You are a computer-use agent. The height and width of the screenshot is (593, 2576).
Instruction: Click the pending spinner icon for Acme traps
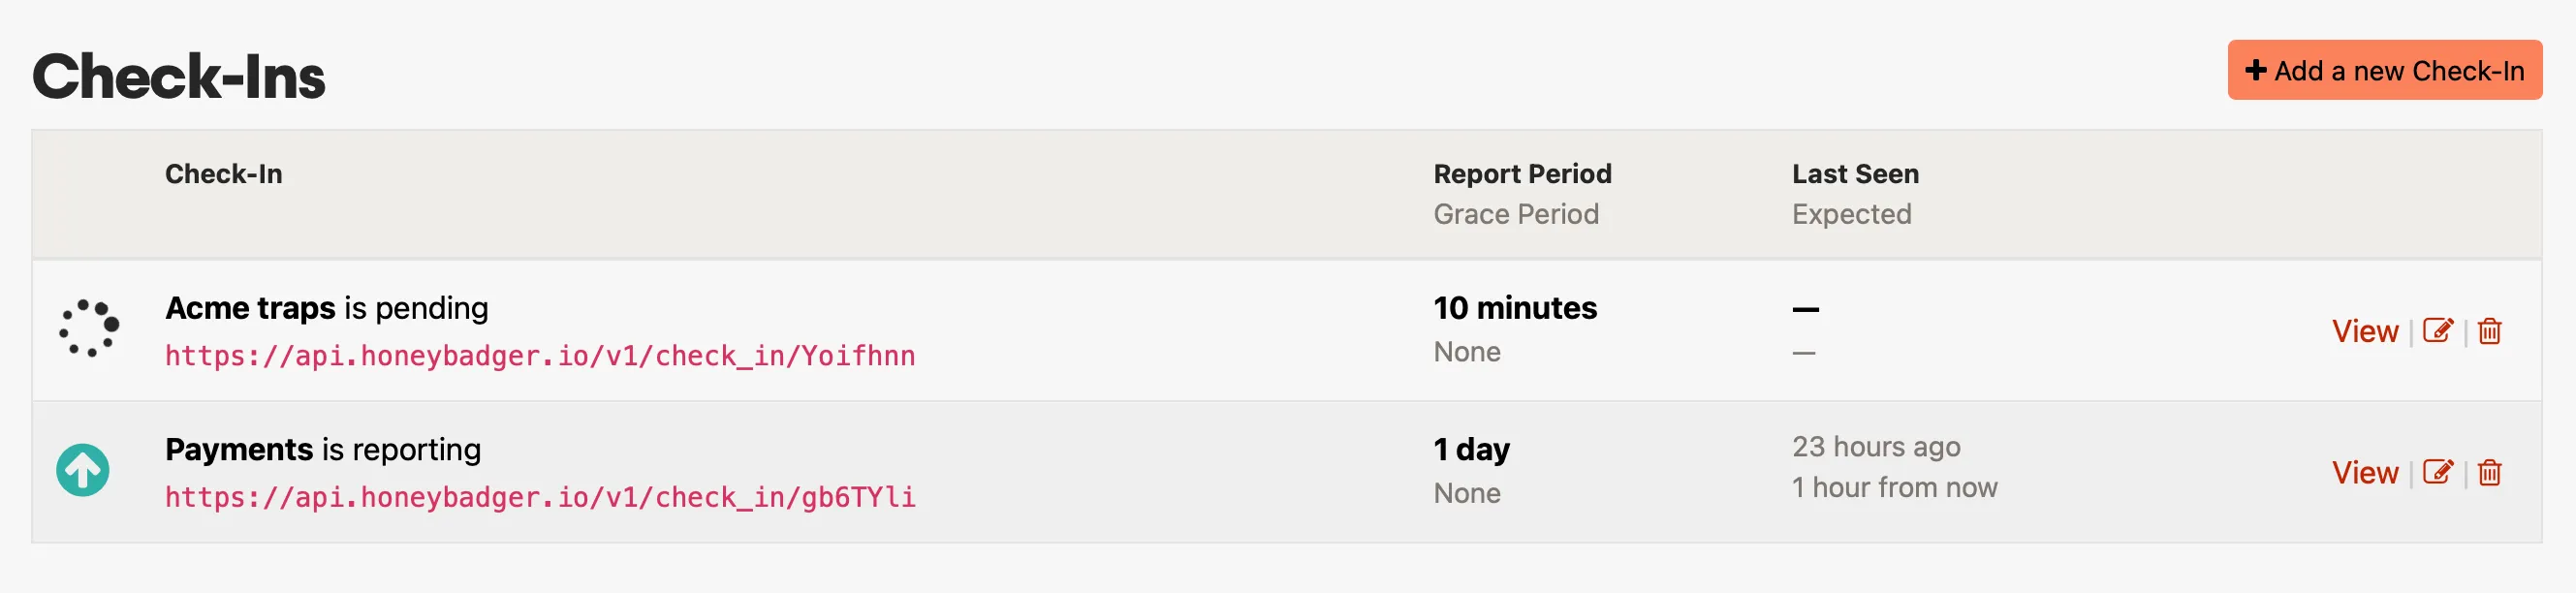[89, 328]
